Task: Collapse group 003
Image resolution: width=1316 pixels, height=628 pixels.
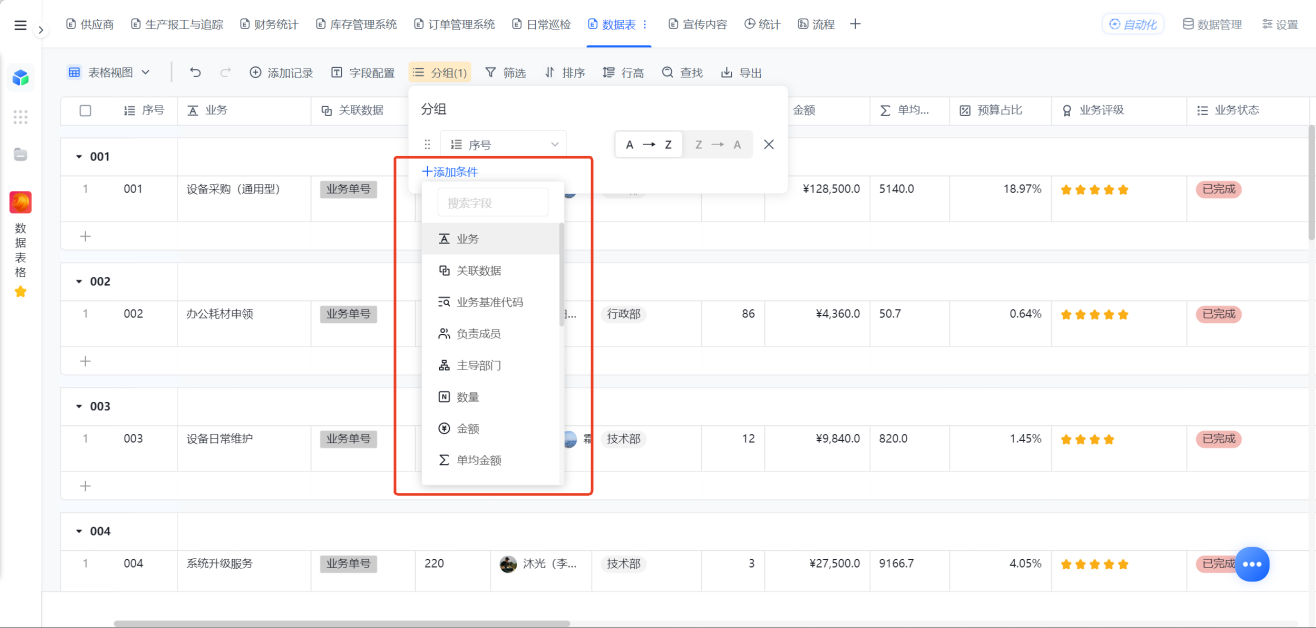Action: coord(79,406)
